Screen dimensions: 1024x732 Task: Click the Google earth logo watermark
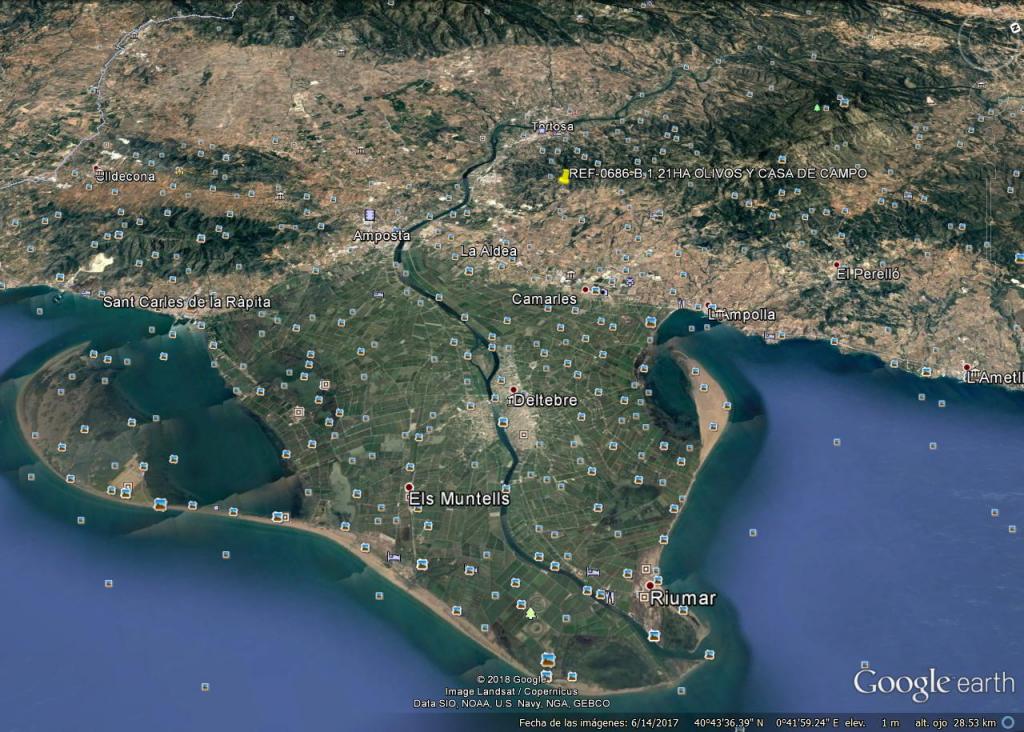pos(934,684)
